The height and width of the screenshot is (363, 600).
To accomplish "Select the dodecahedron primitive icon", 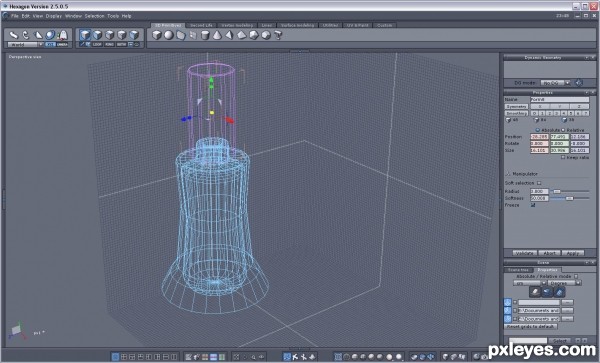I will (x=266, y=35).
